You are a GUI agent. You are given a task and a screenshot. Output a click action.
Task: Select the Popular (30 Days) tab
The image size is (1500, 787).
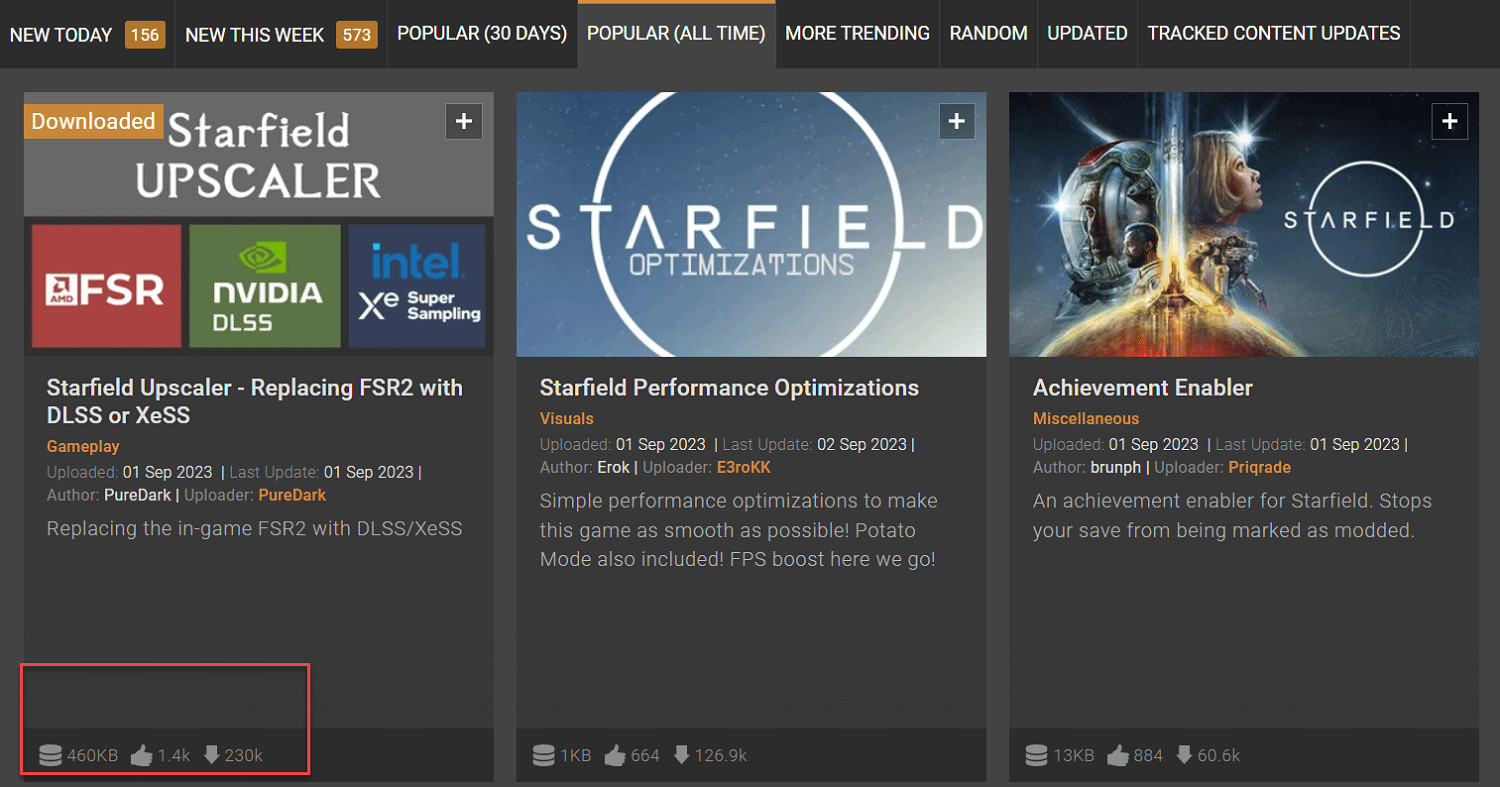(x=482, y=34)
